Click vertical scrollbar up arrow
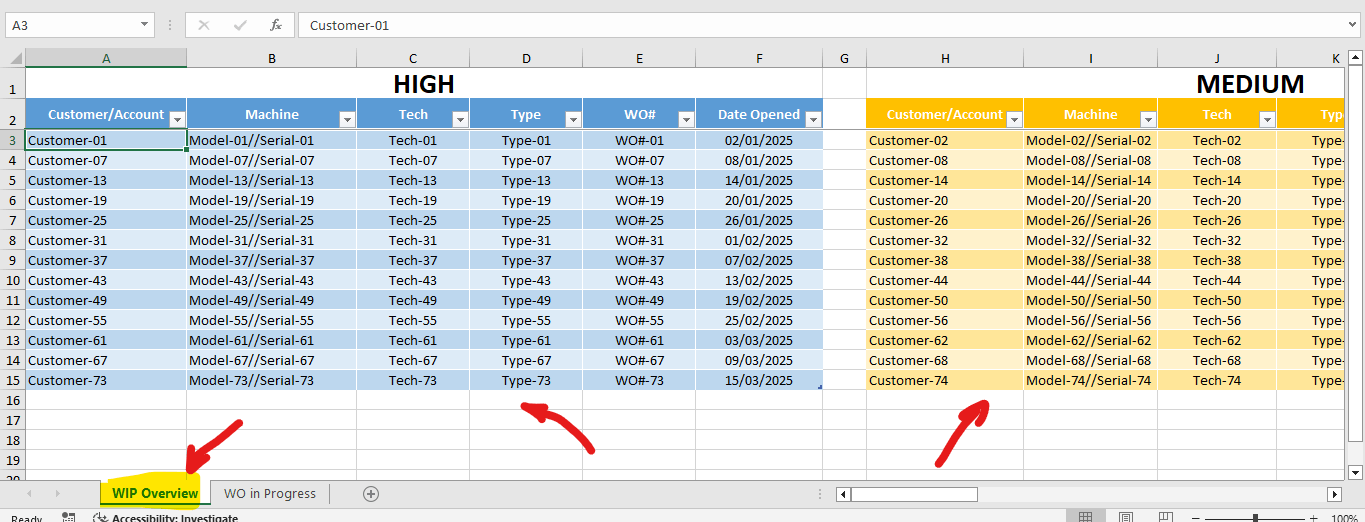This screenshot has height=522, width=1365. click(x=1356, y=57)
